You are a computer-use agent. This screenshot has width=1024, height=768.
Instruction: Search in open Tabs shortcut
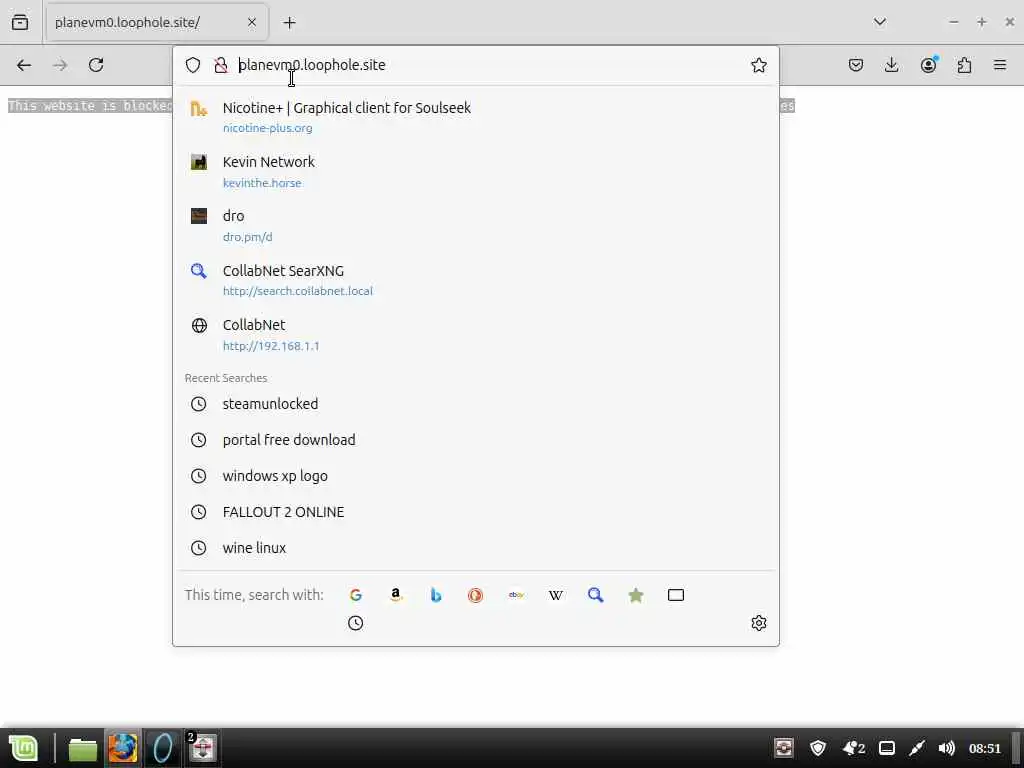(x=676, y=595)
